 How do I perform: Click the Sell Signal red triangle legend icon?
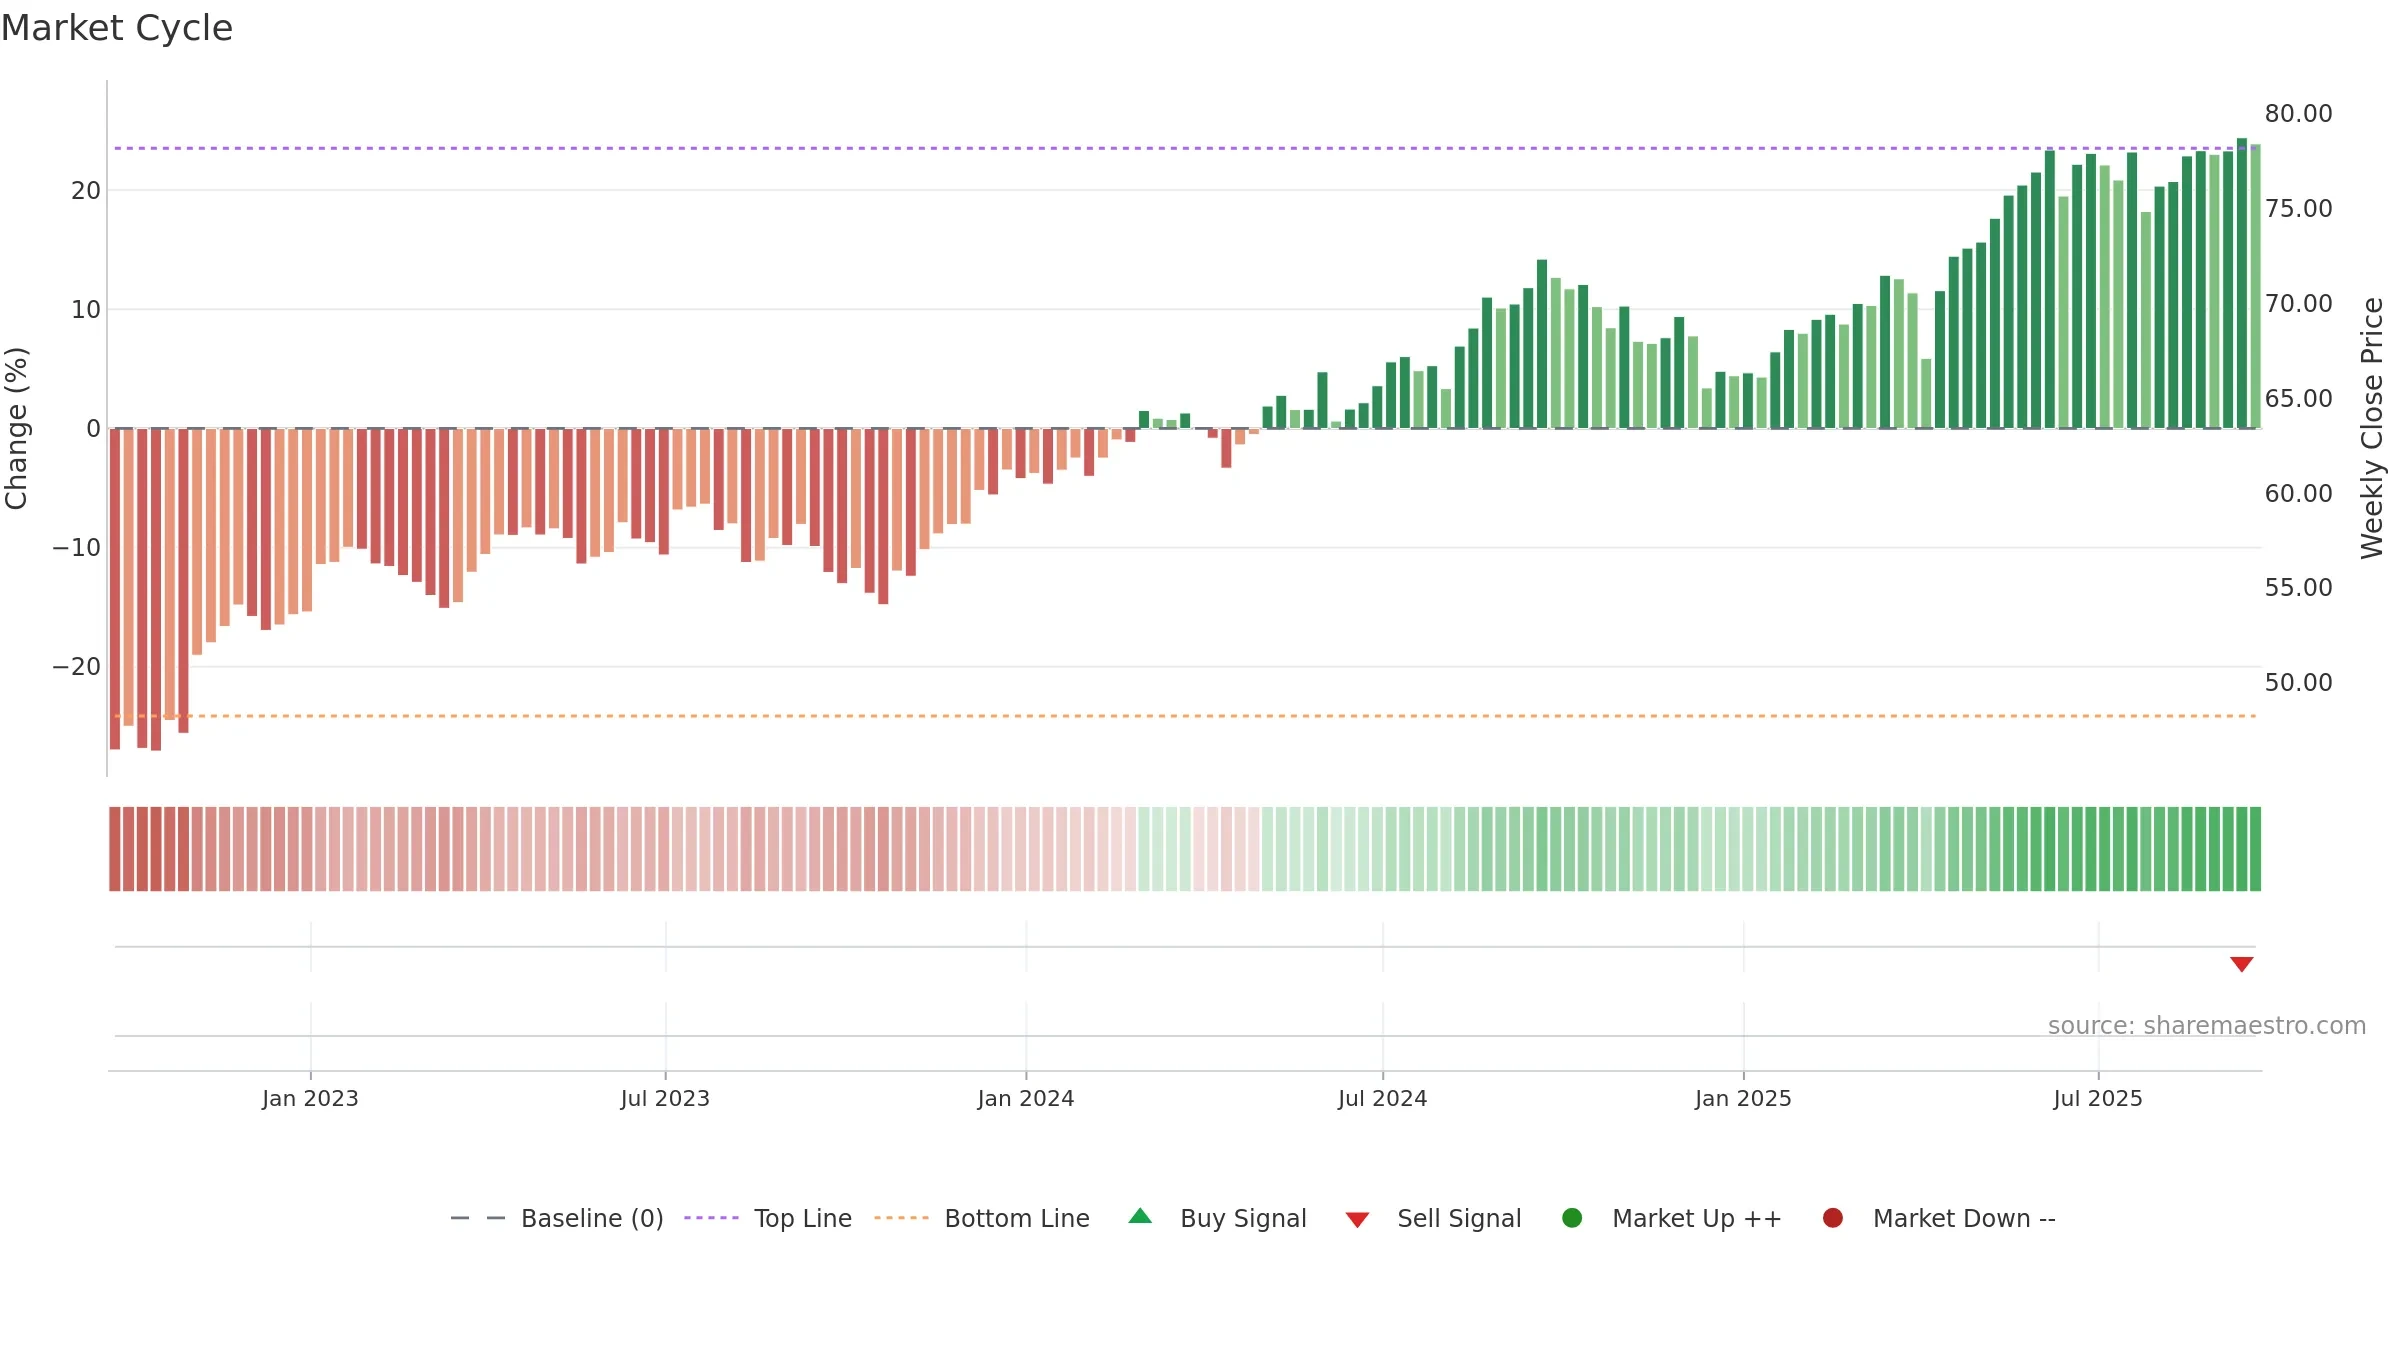point(1357,1220)
